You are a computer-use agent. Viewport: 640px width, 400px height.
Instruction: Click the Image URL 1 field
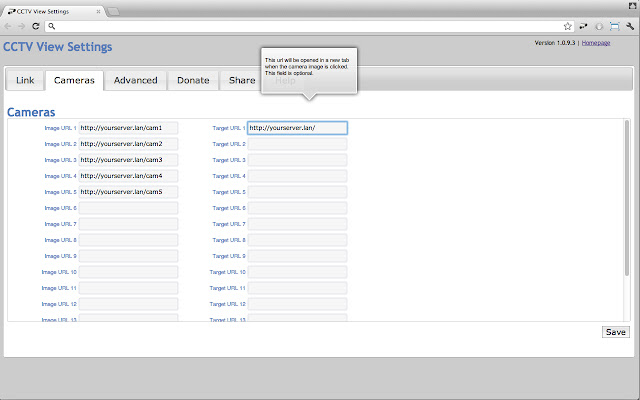pos(128,128)
